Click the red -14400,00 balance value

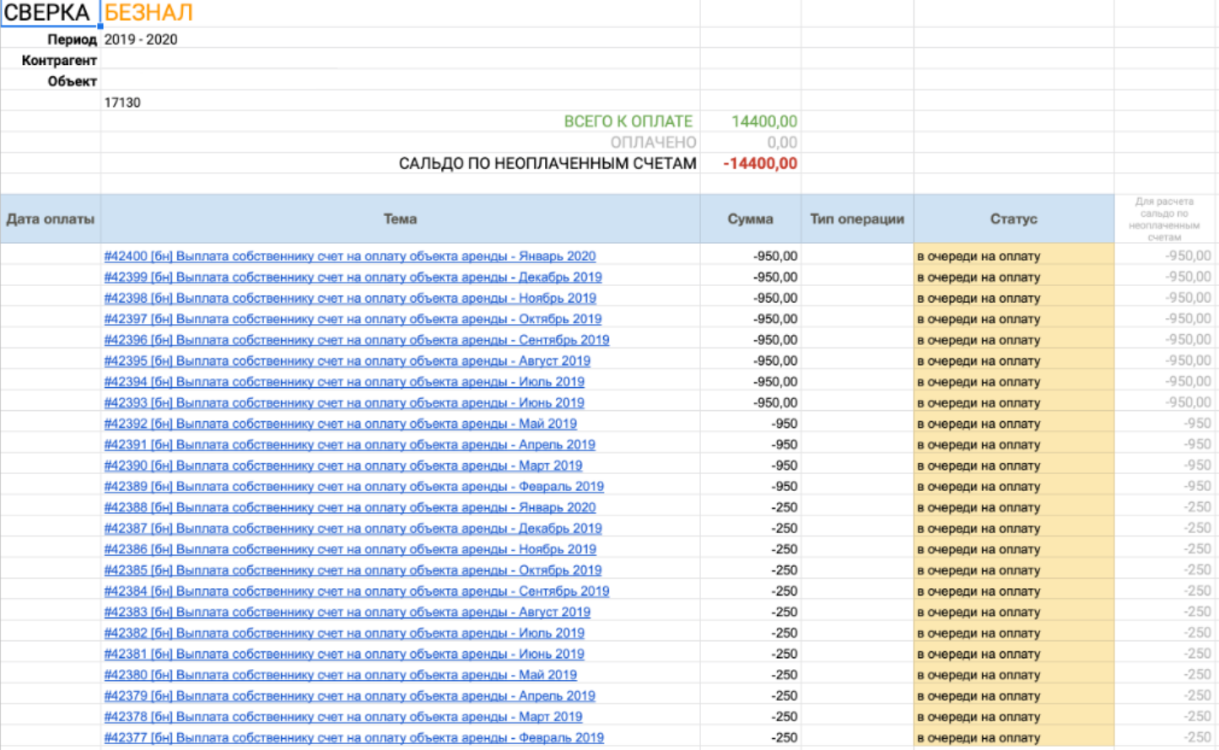point(764,164)
